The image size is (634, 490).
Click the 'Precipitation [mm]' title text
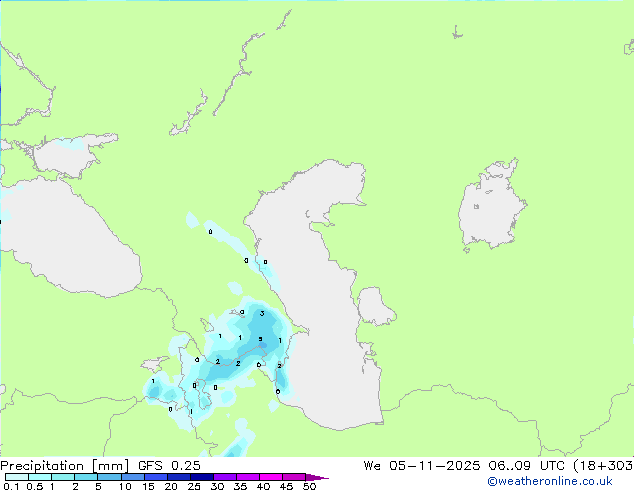64,466
